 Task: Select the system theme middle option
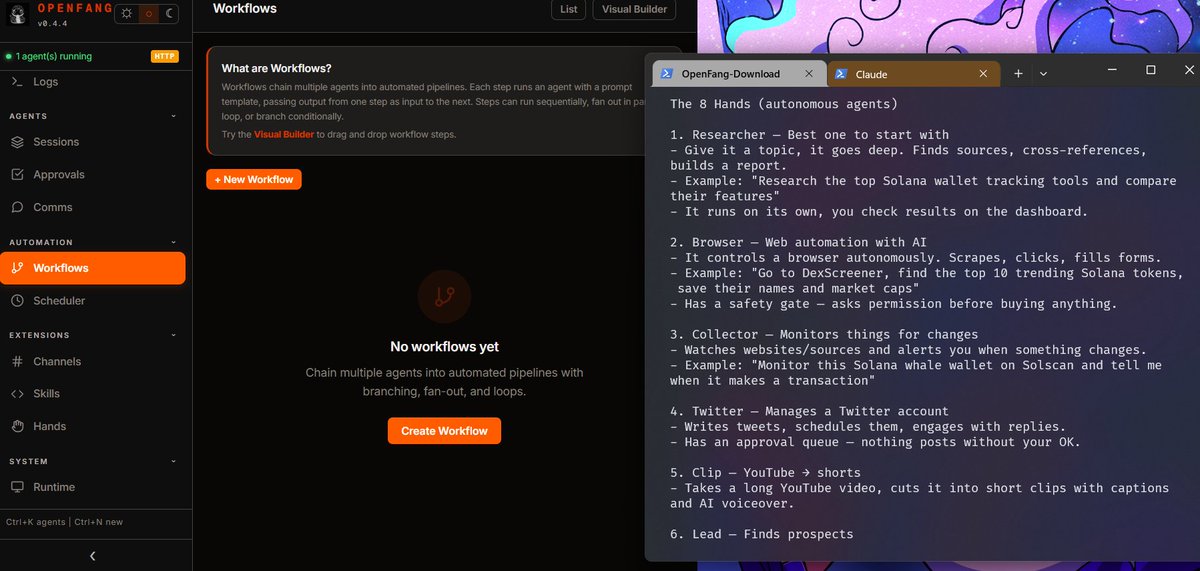(x=148, y=14)
